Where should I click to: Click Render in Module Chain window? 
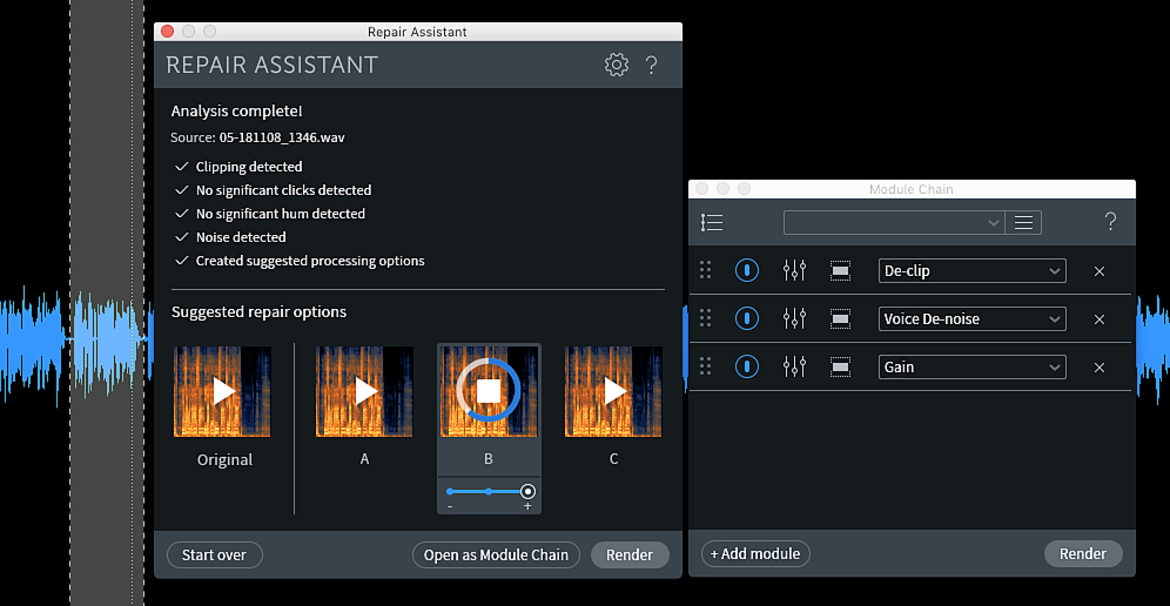1083,554
